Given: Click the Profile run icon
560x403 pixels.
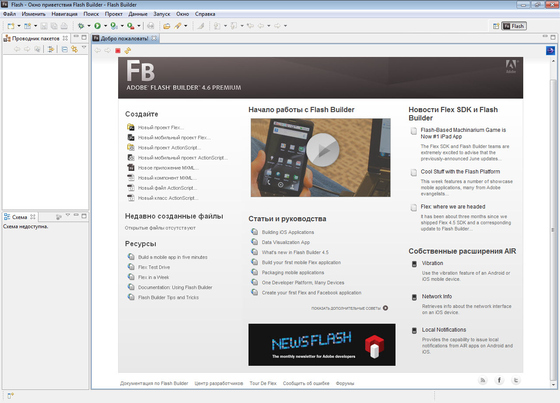Looking at the screenshot, I should pos(114,26).
